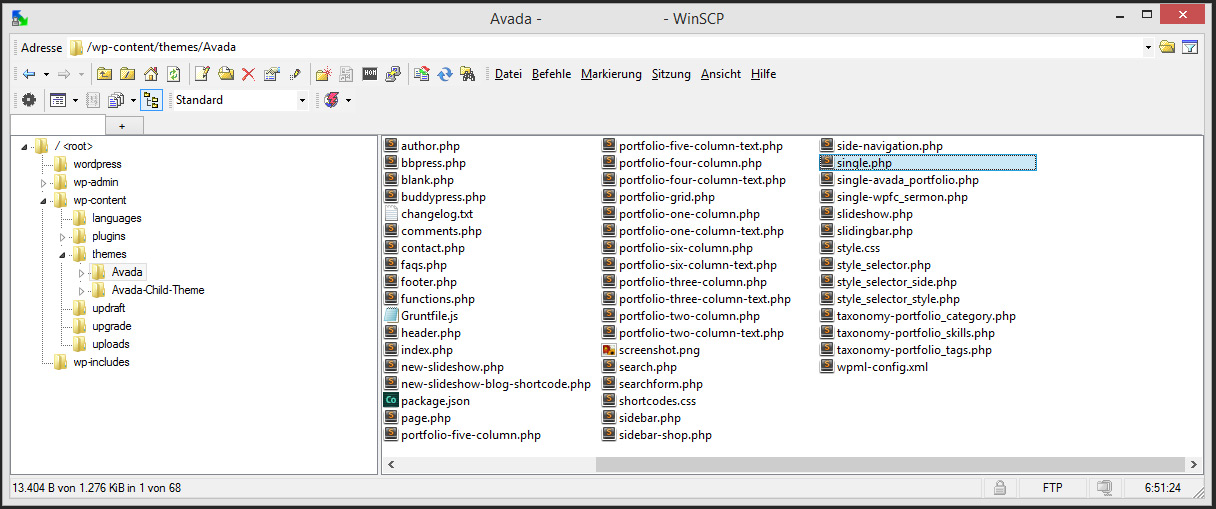
Task: Go to home directory icon
Action: coord(151,74)
